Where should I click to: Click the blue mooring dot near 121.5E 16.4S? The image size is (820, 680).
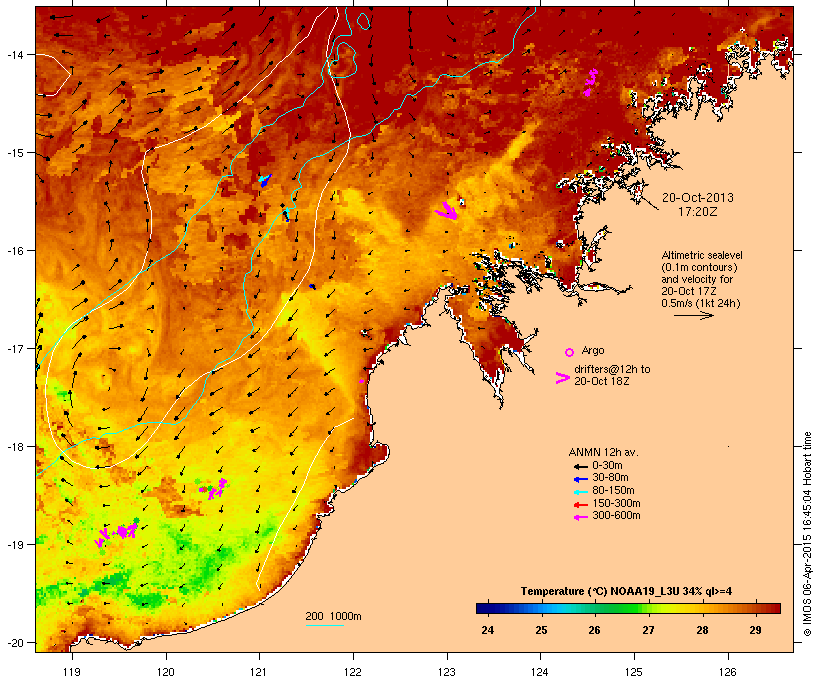(312, 286)
